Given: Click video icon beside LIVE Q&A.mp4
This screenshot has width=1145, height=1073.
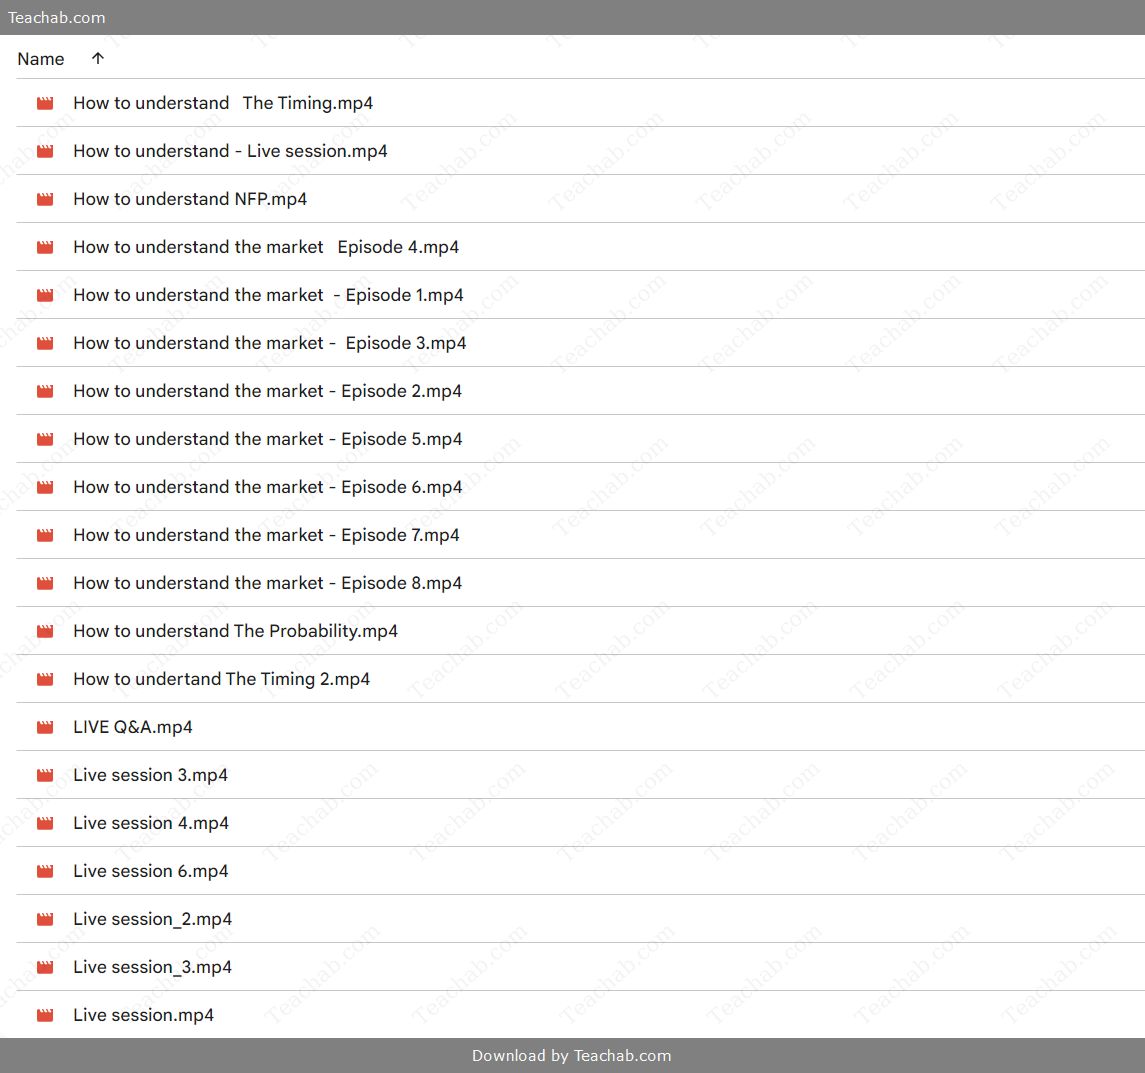Looking at the screenshot, I should pos(45,727).
